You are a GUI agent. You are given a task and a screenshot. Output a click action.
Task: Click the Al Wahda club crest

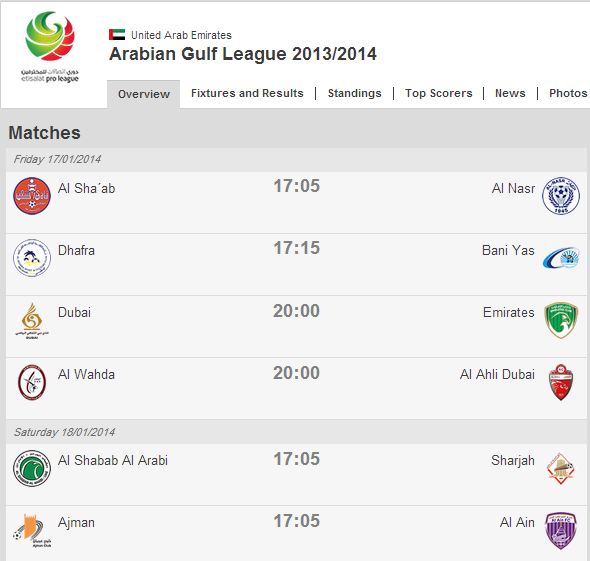click(x=32, y=382)
